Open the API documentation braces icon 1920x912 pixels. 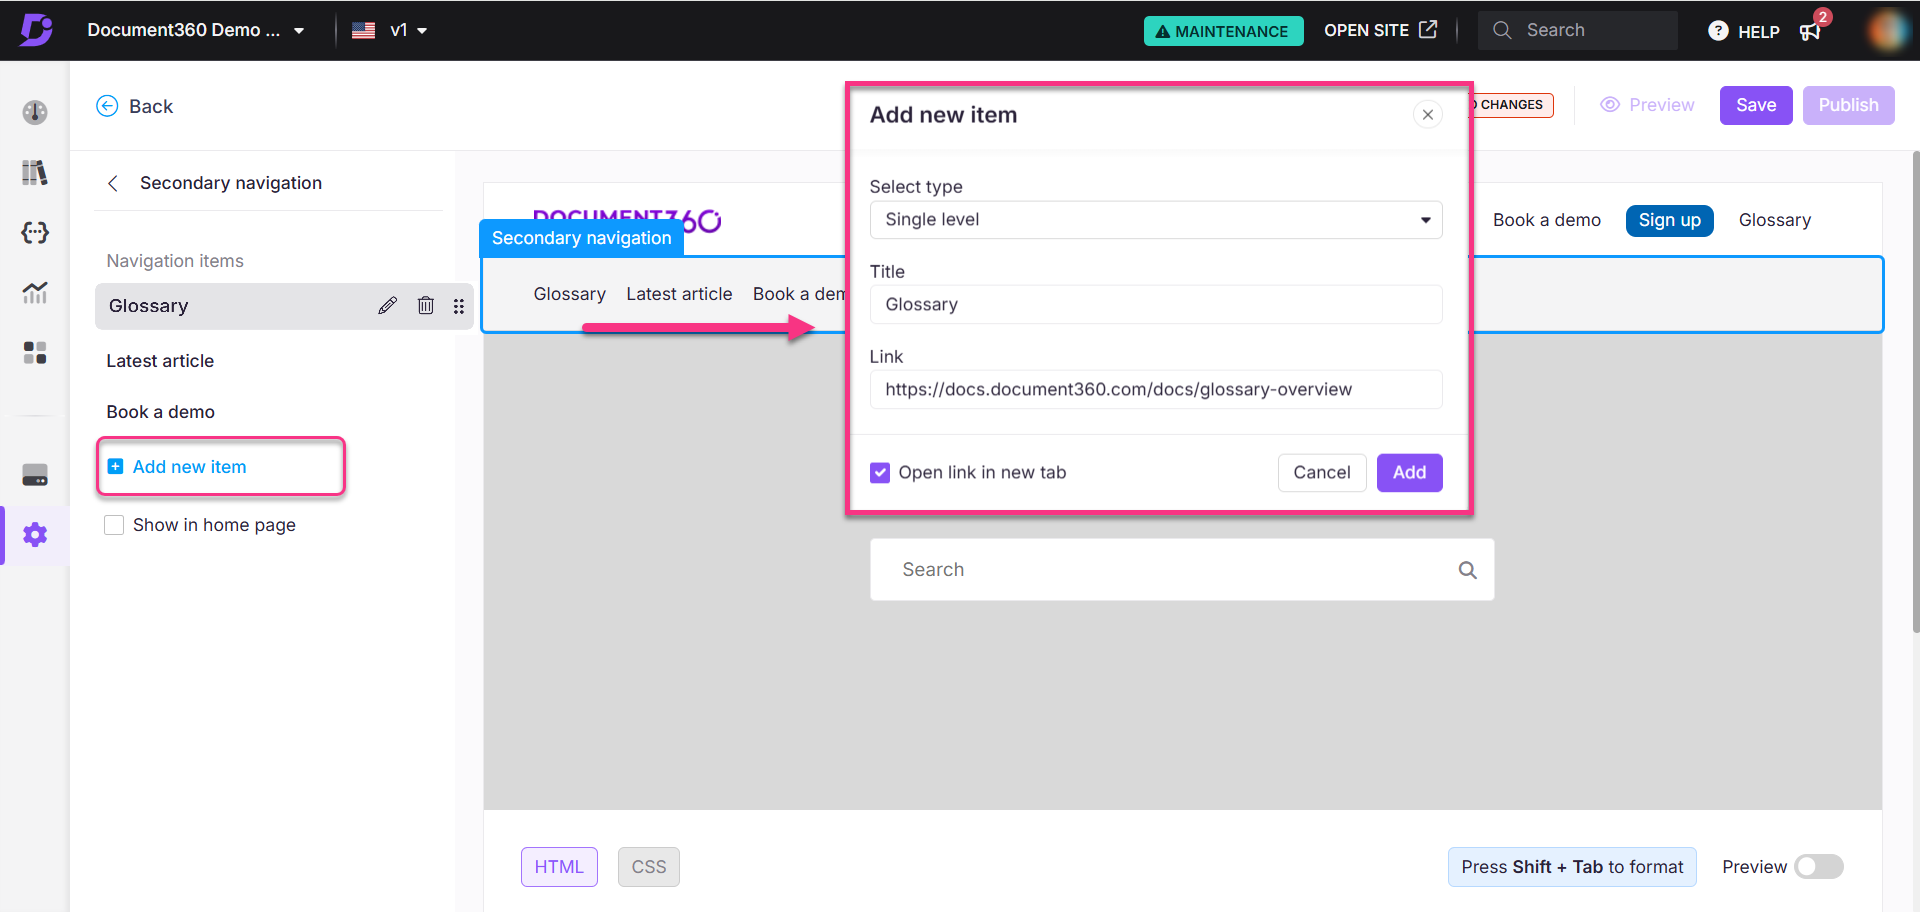click(35, 232)
